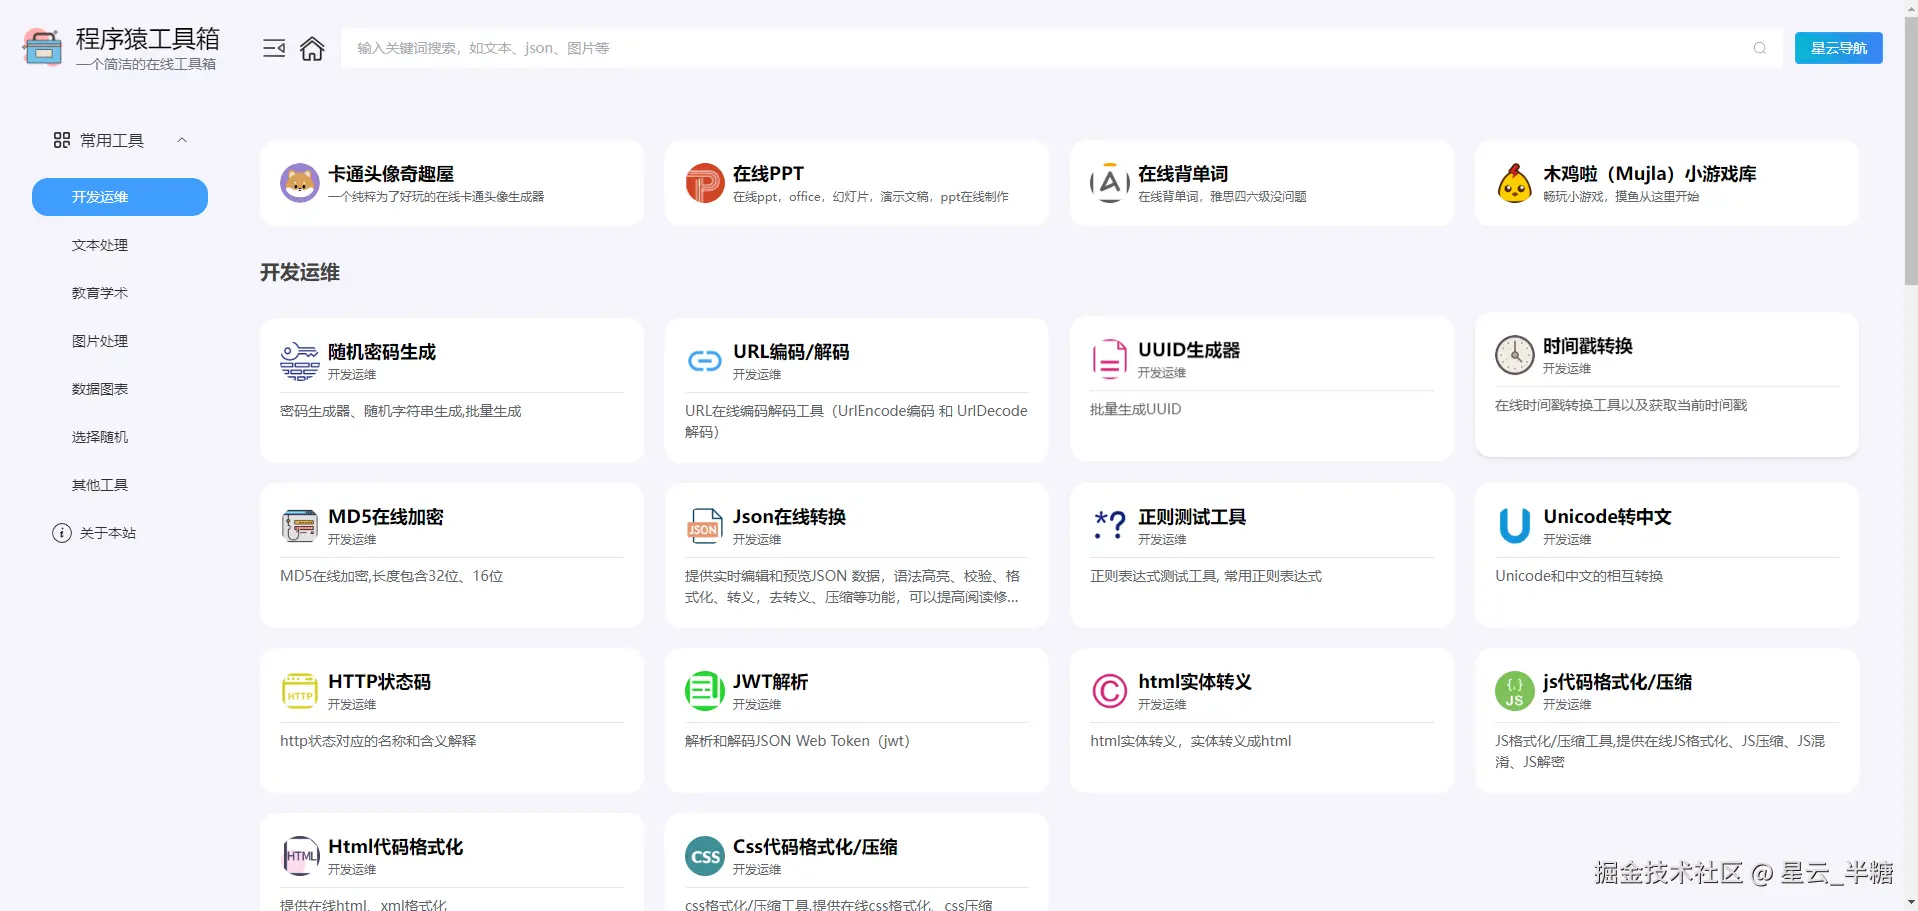Screen dimensions: 1918x911
Task: Click the html实体转义 copyright icon
Action: (1110, 691)
